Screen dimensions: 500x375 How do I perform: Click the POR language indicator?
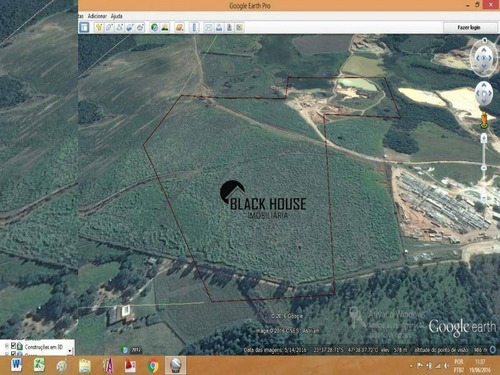pyautogui.click(x=459, y=362)
